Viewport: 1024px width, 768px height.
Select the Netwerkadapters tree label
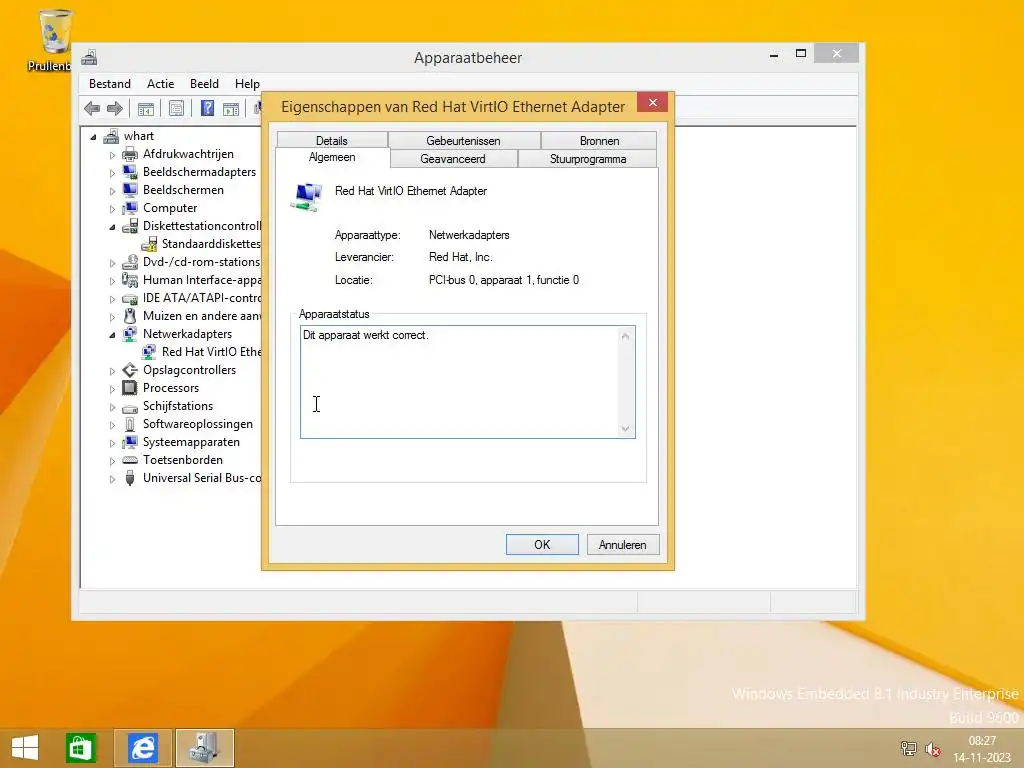[x=187, y=334]
